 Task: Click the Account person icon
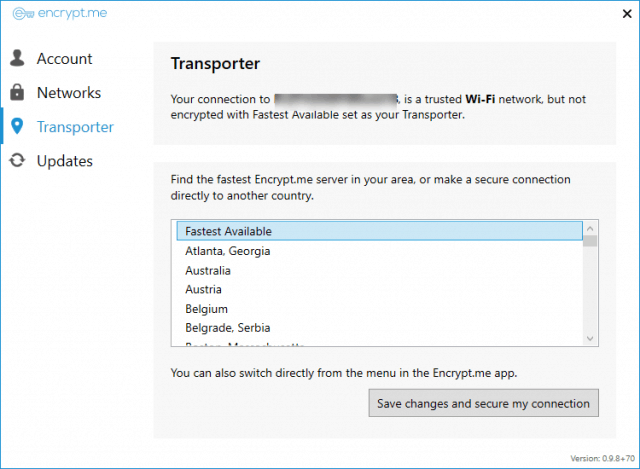point(17,58)
